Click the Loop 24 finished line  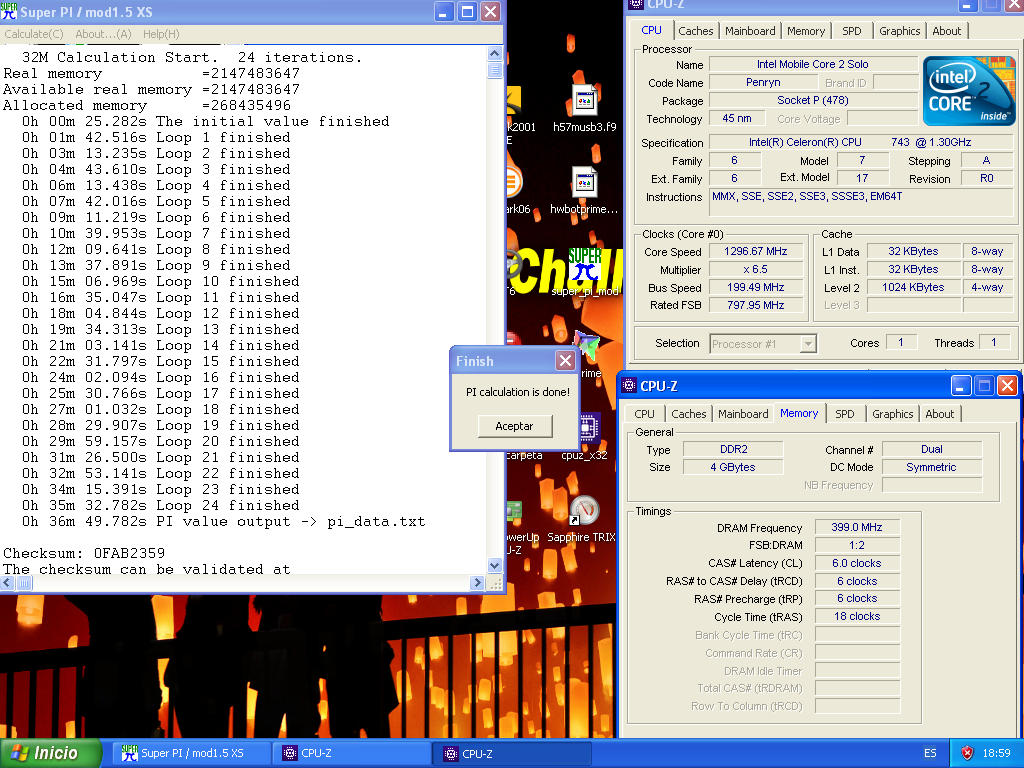tap(161, 505)
